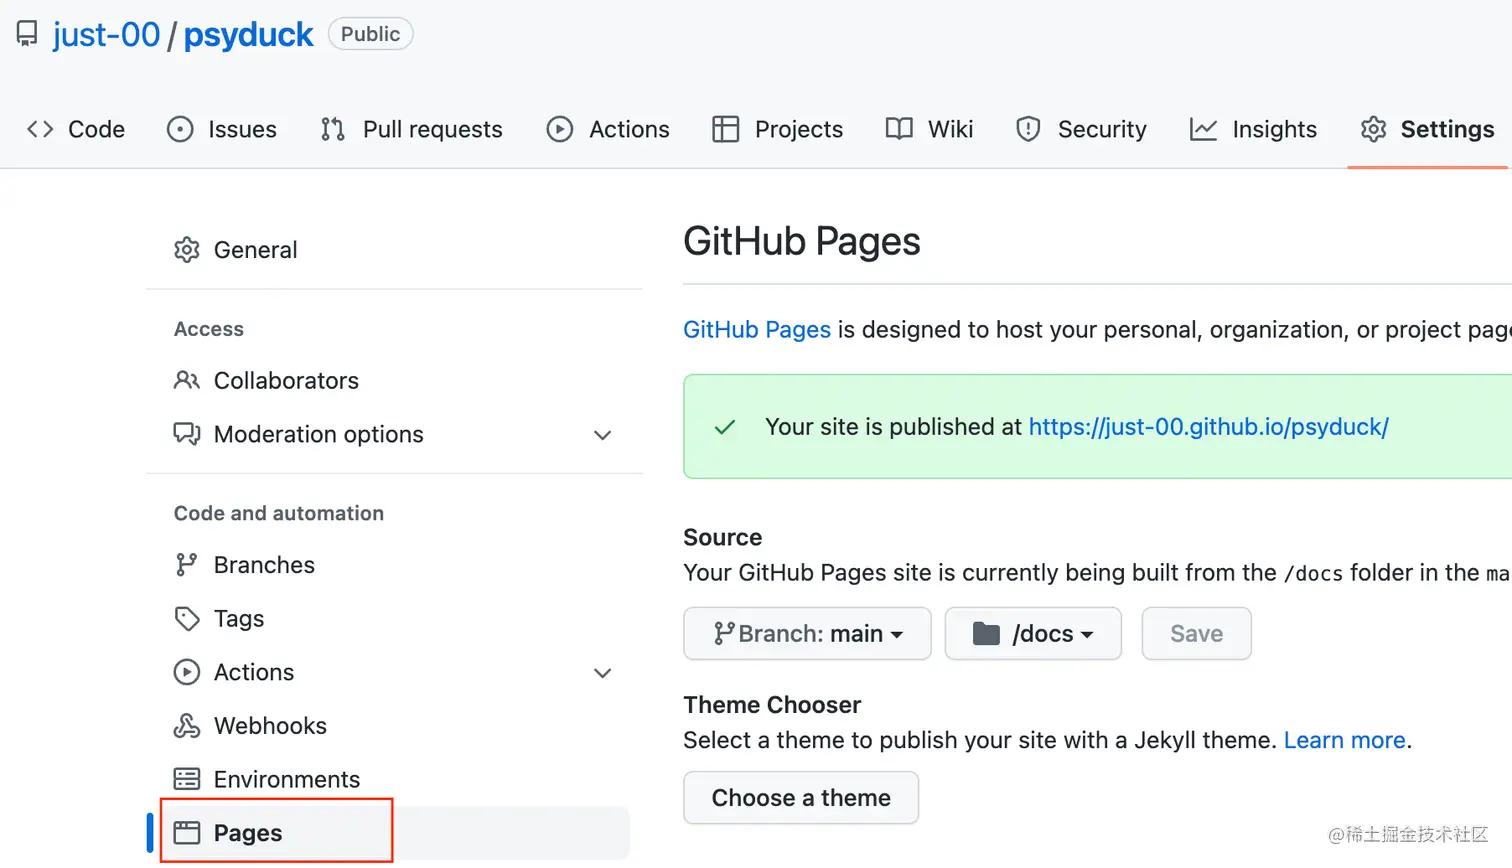Viewport: 1512px width, 868px height.
Task: Click the Environments icon in sidebar
Action: [186, 779]
